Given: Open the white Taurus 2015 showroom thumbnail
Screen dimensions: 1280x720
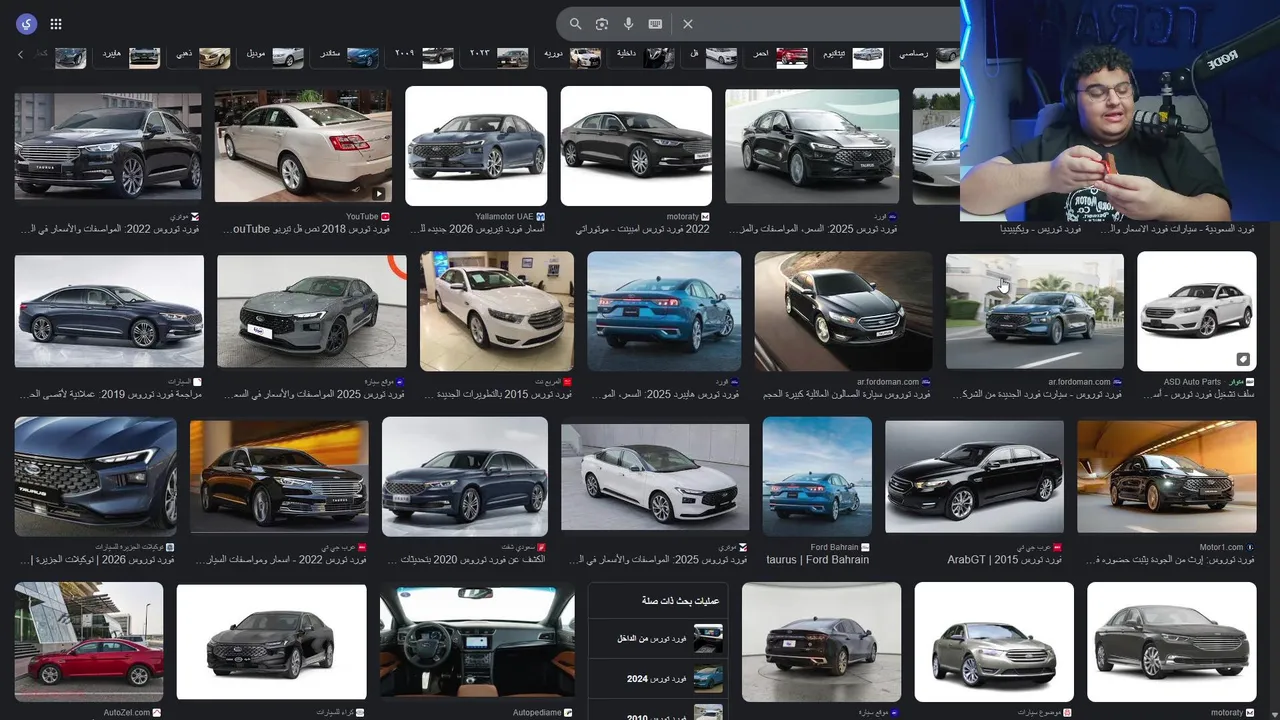Looking at the screenshot, I should (x=497, y=311).
